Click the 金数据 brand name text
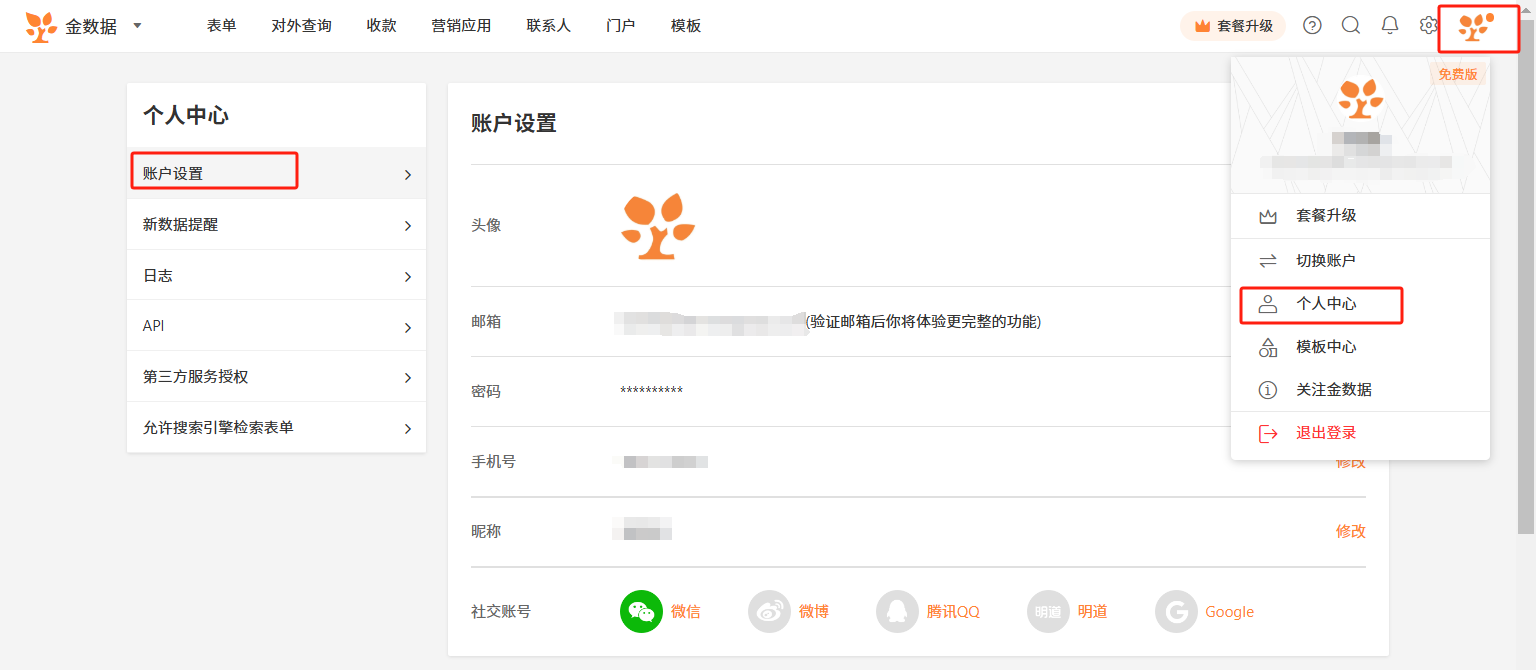The height and width of the screenshot is (670, 1536). coord(91,27)
